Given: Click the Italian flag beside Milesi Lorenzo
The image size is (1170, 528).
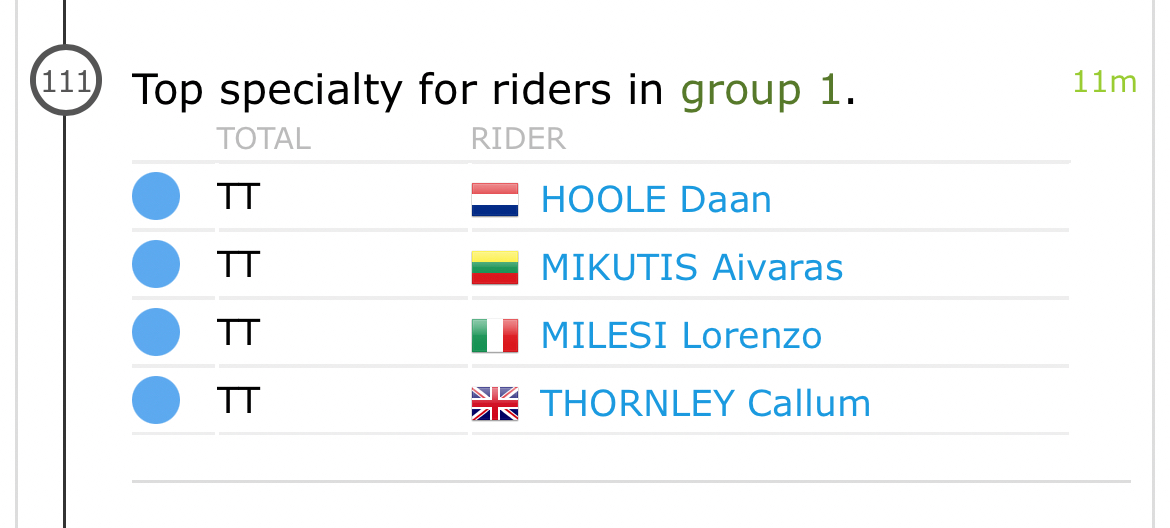Looking at the screenshot, I should (494, 335).
